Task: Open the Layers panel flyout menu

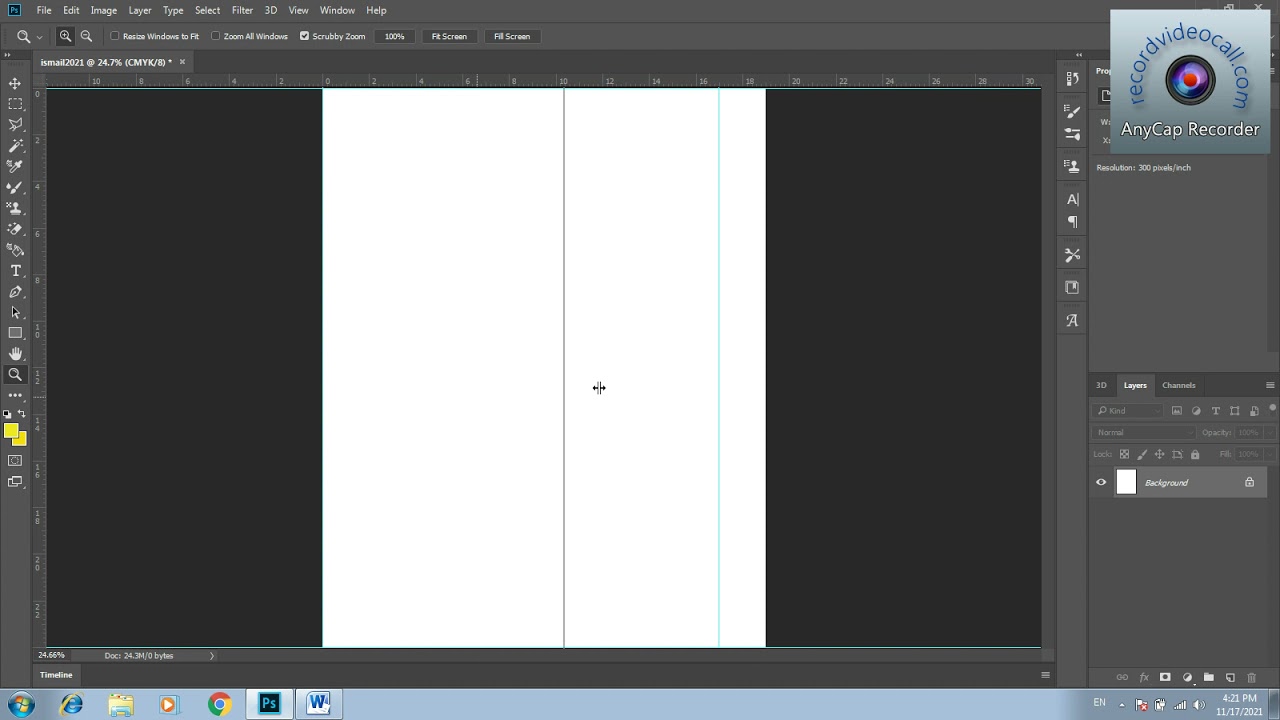Action: pos(1270,385)
